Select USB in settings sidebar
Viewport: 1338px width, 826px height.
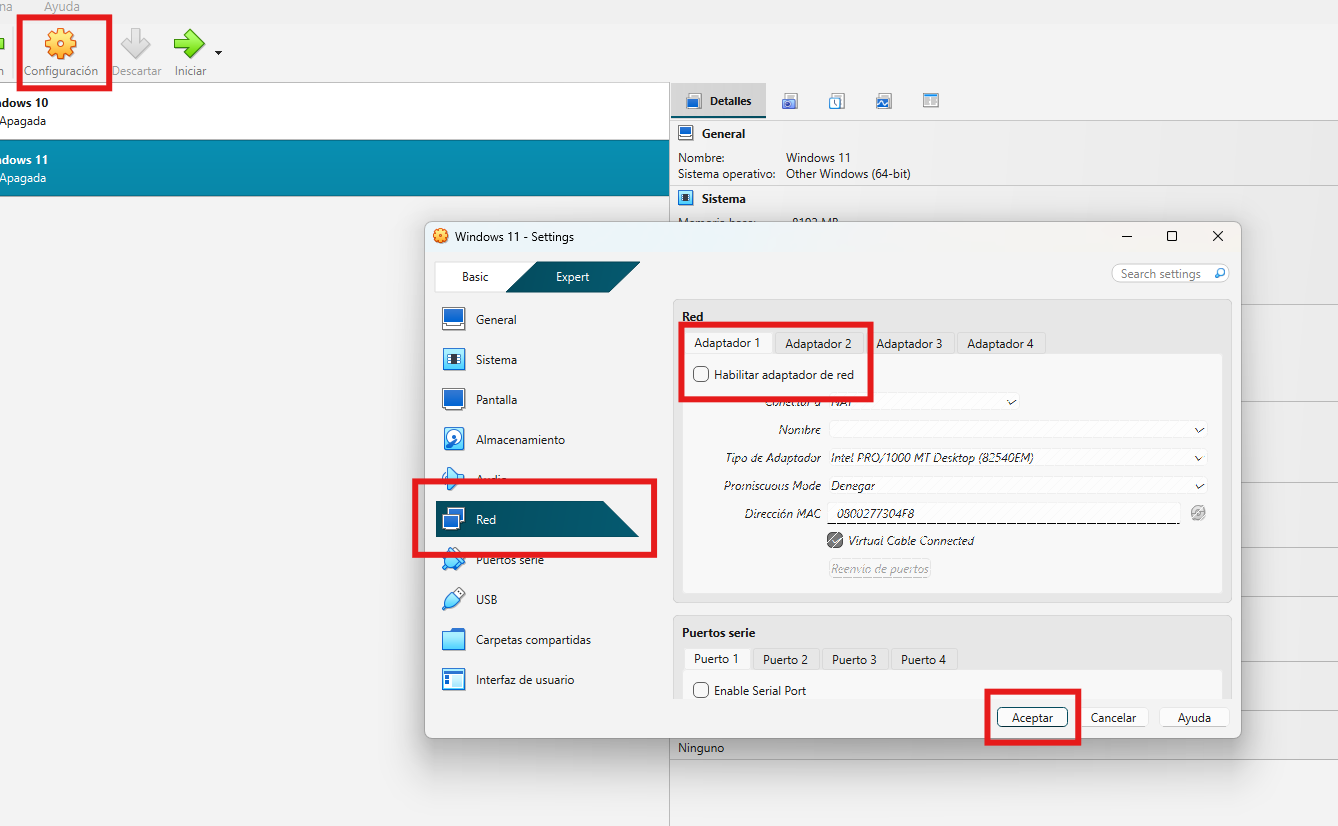(x=486, y=600)
